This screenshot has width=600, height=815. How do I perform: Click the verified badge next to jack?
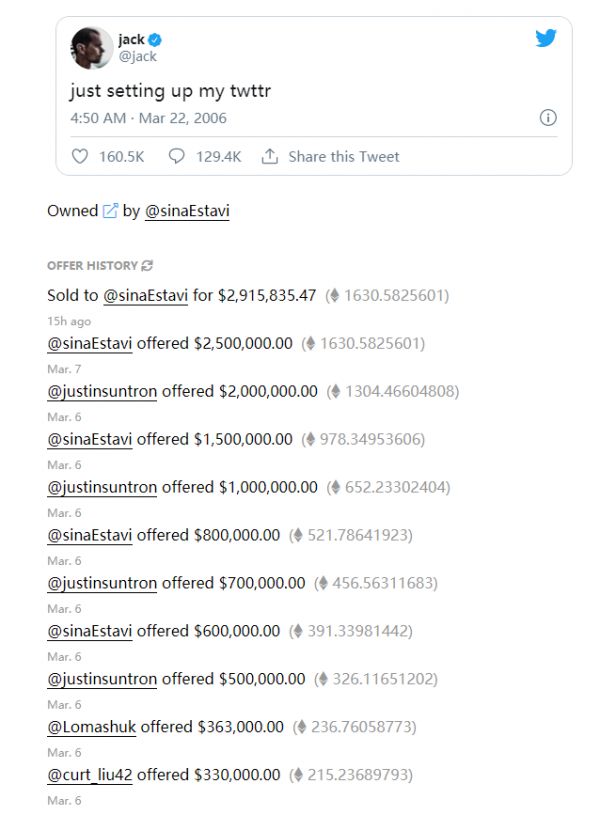click(156, 40)
